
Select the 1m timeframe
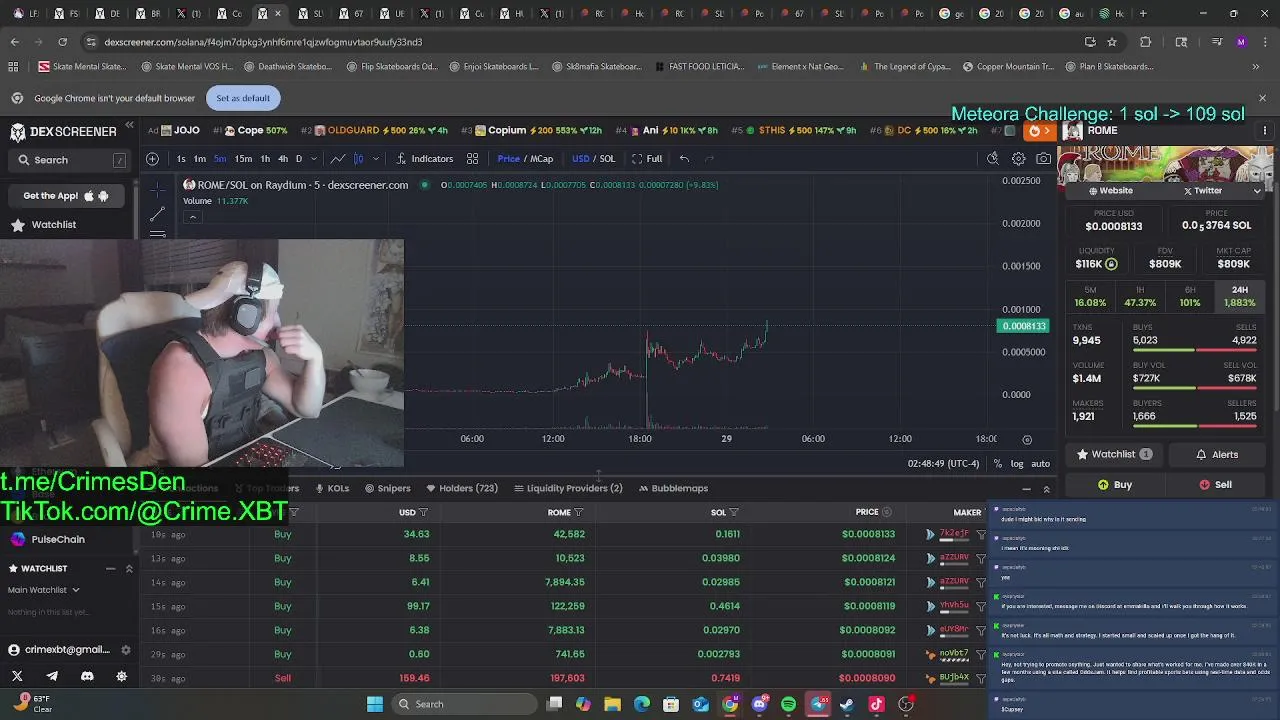200,158
